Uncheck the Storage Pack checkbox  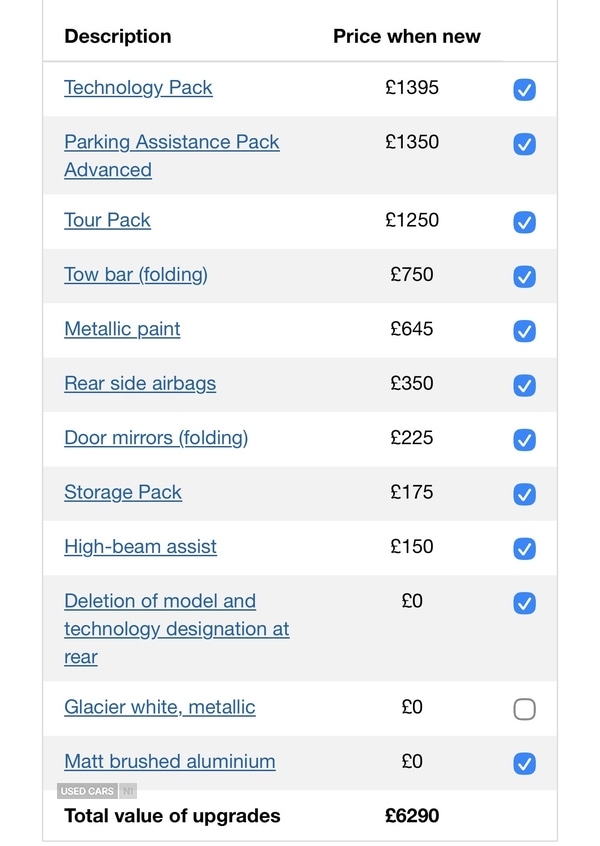(524, 494)
